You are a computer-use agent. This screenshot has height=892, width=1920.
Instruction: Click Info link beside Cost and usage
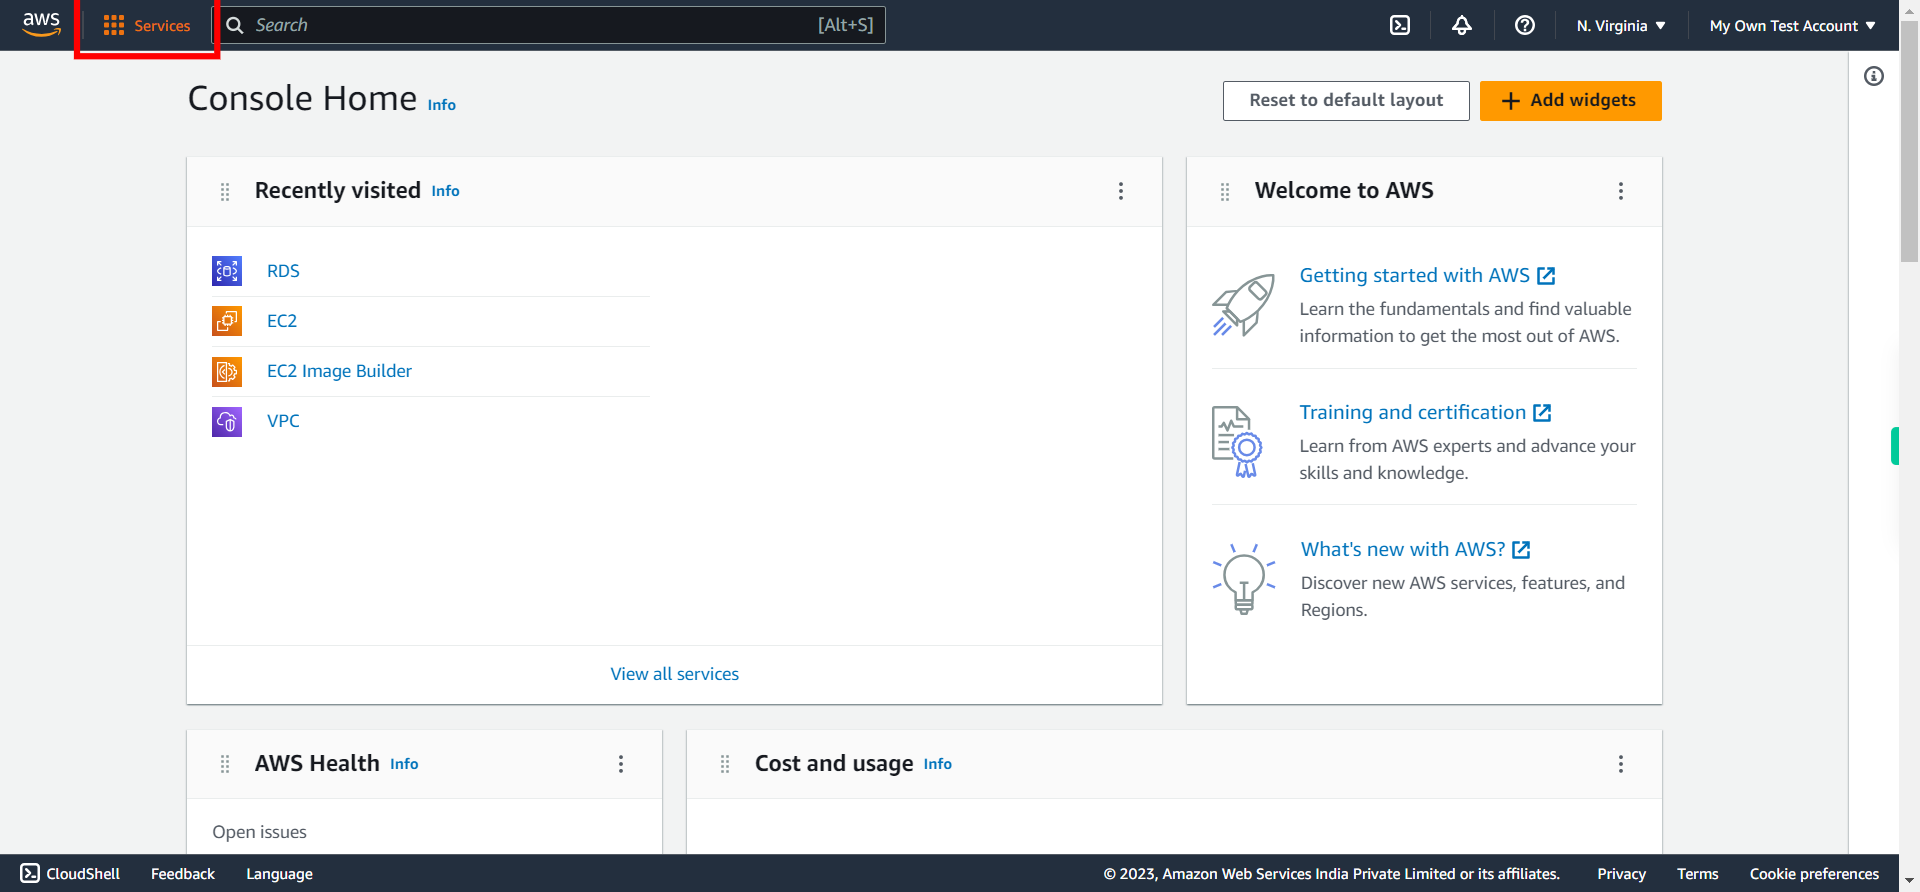[x=937, y=764]
